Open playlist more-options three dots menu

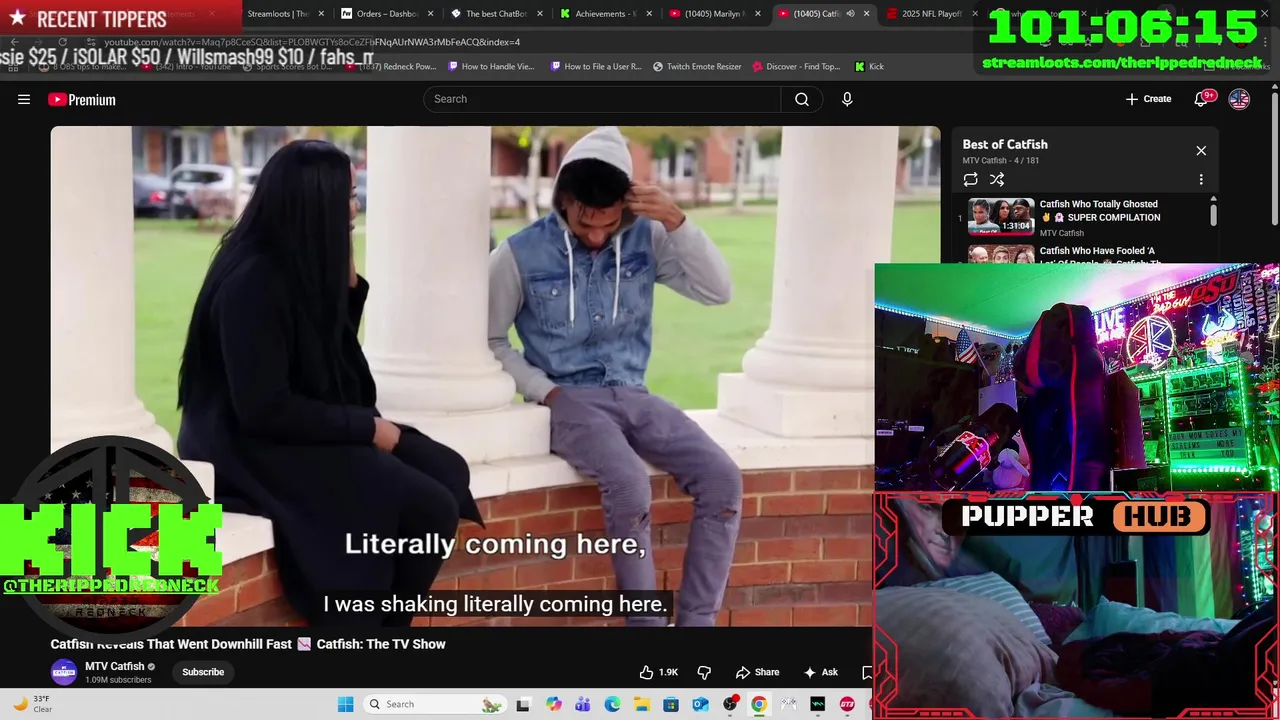coord(1201,180)
